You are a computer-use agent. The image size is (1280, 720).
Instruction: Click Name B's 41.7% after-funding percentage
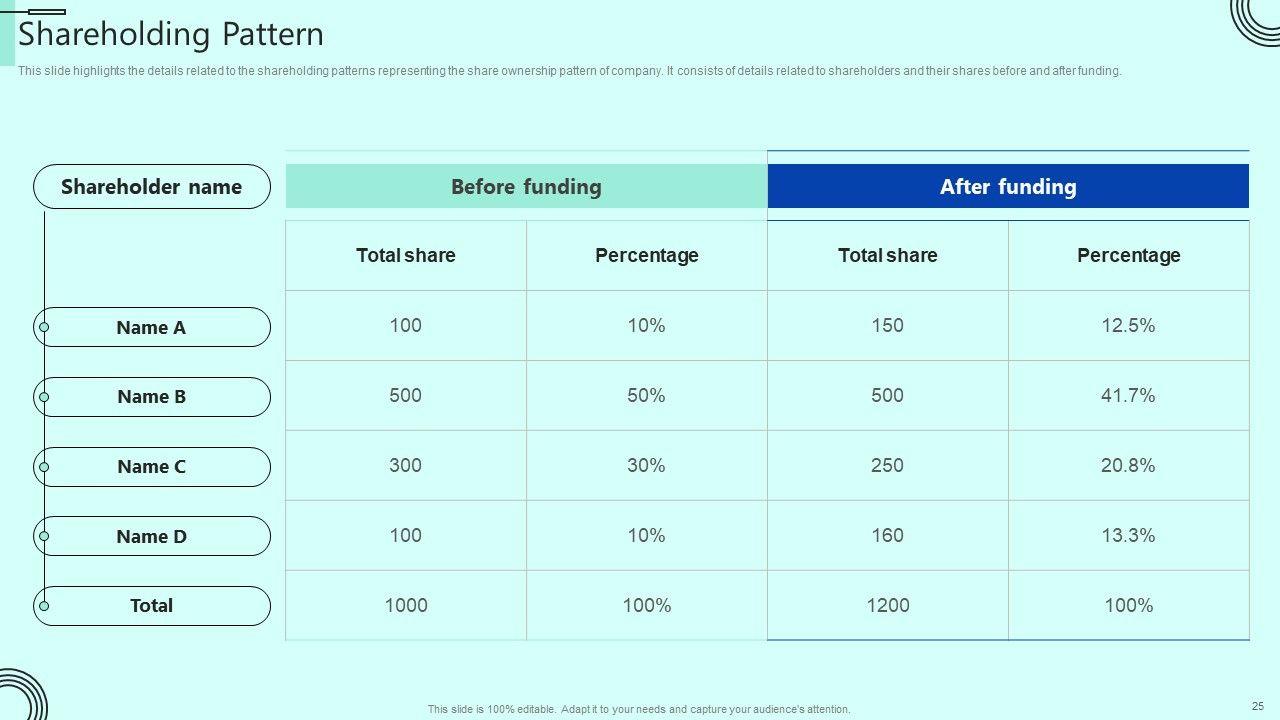[x=1128, y=396]
